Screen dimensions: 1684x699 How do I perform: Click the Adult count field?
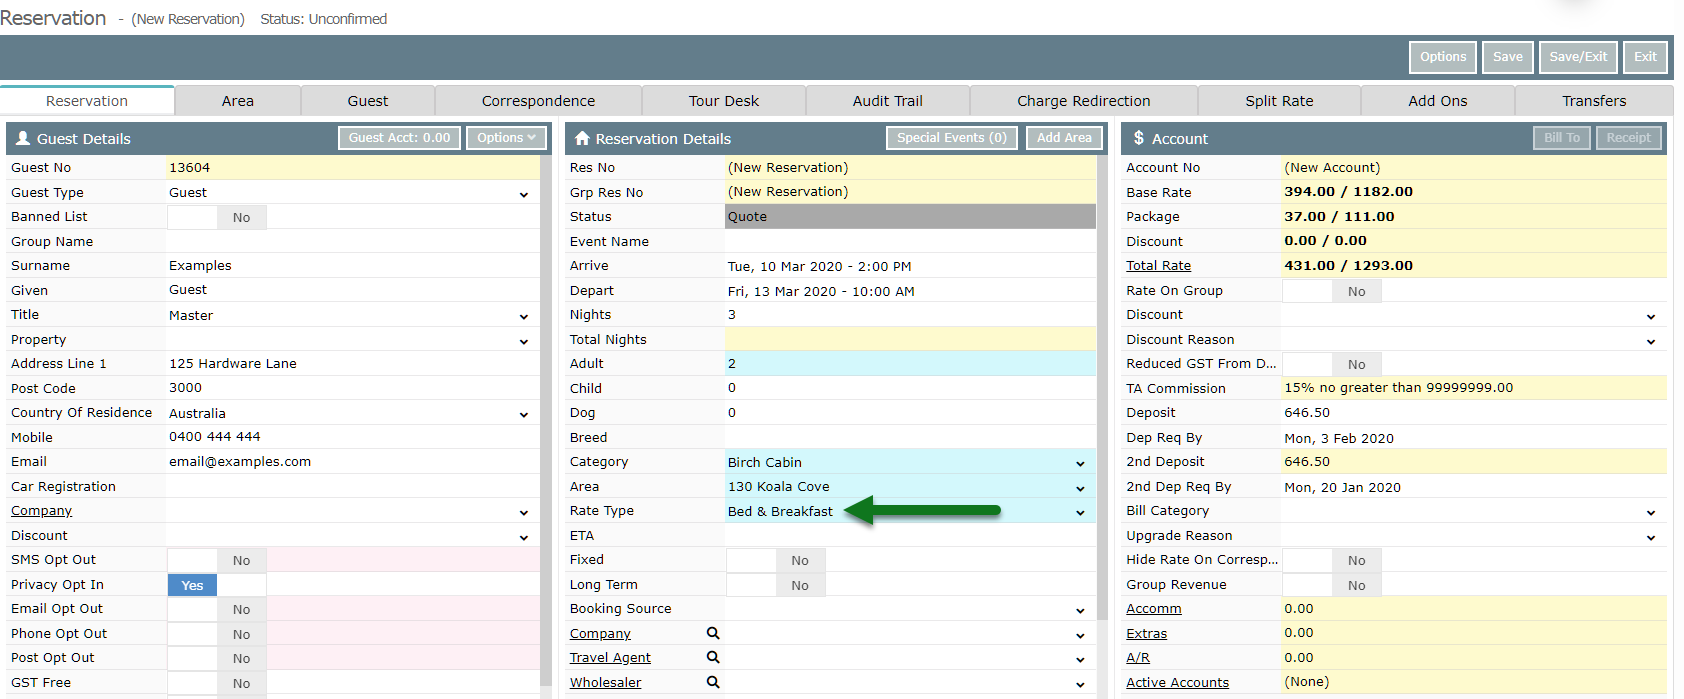tap(910, 364)
